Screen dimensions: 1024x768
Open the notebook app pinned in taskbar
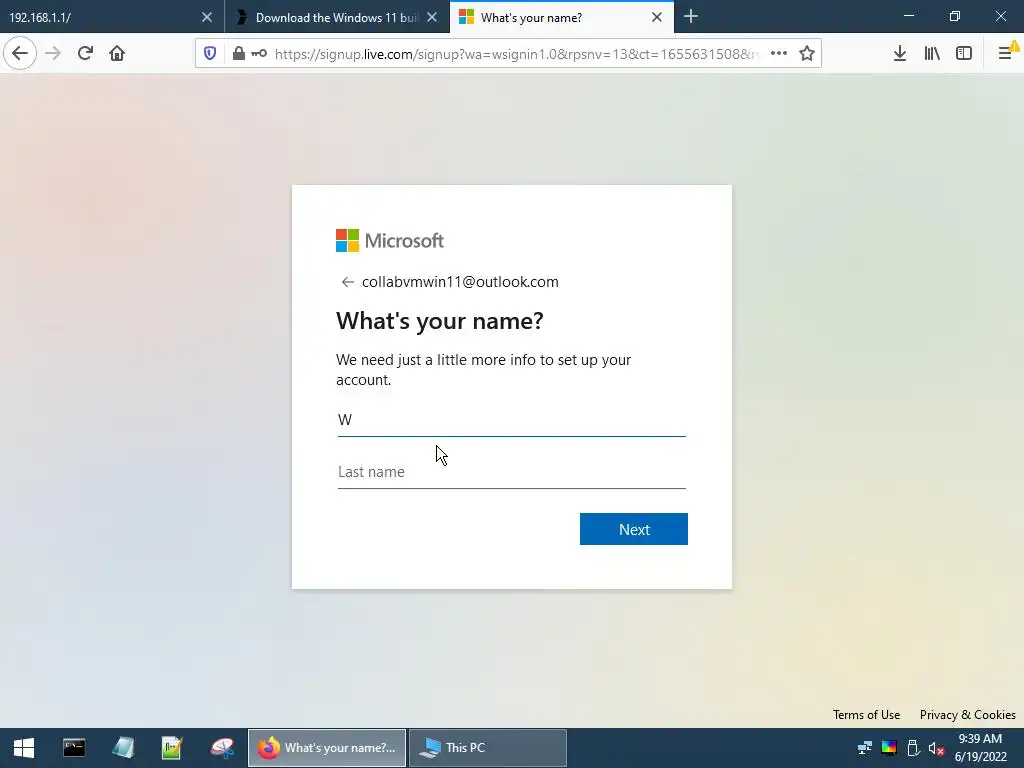(123, 748)
